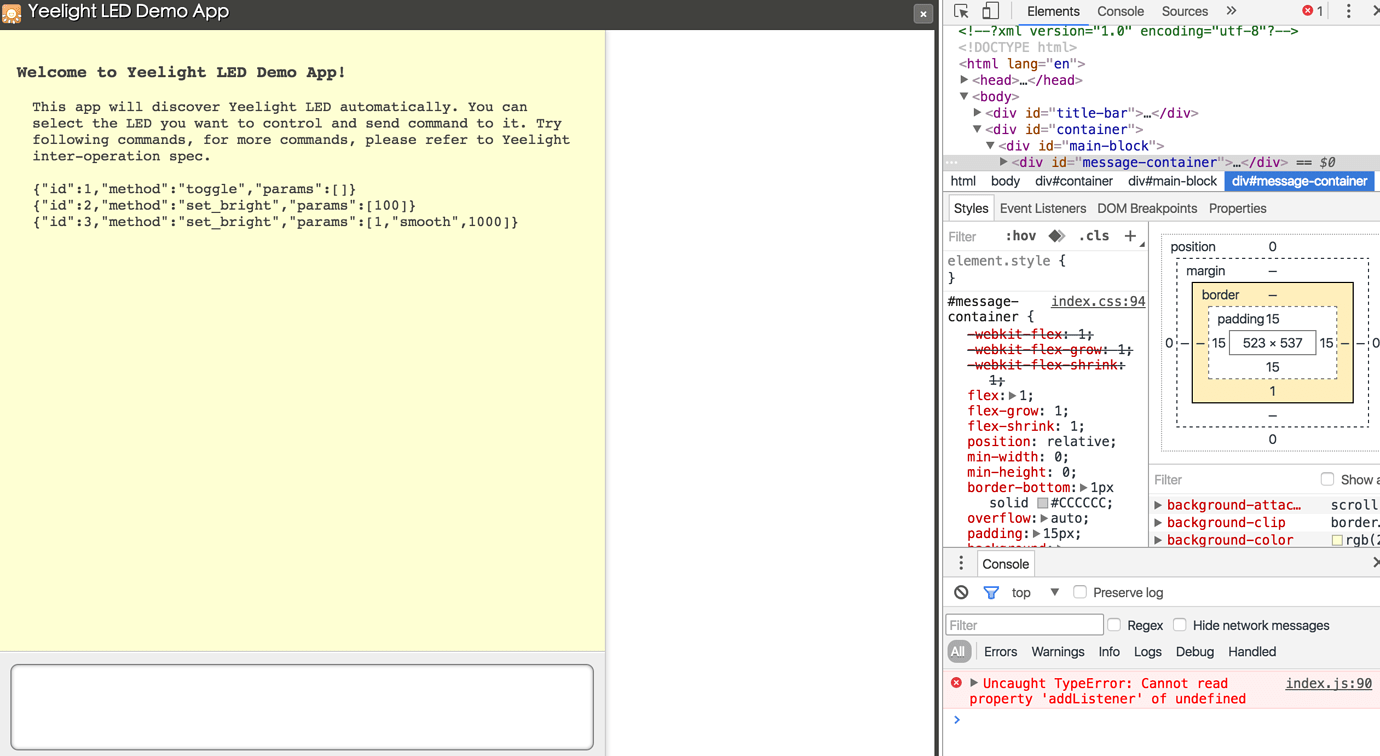Expand the title-bar div node
The image size is (1380, 756).
click(977, 113)
